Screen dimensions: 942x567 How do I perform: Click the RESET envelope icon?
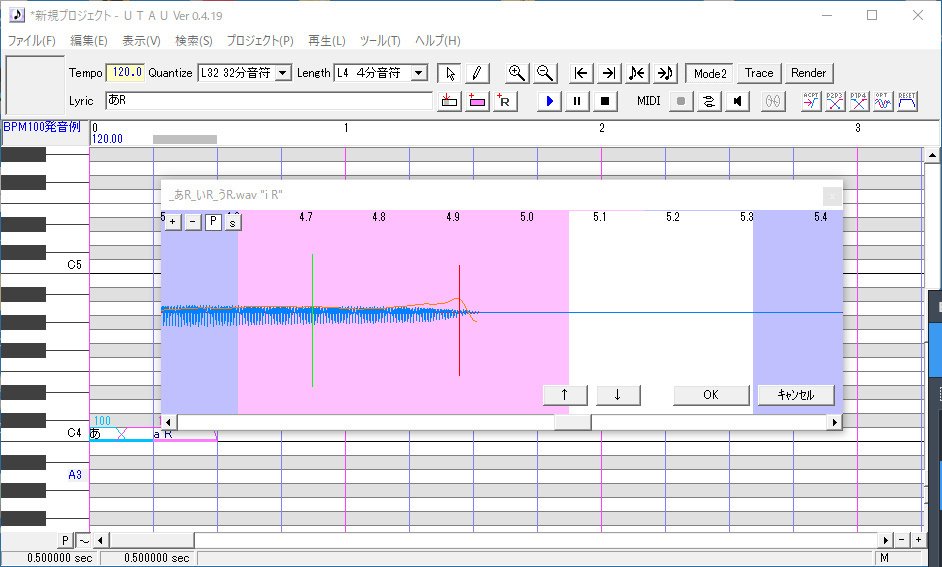coord(907,101)
